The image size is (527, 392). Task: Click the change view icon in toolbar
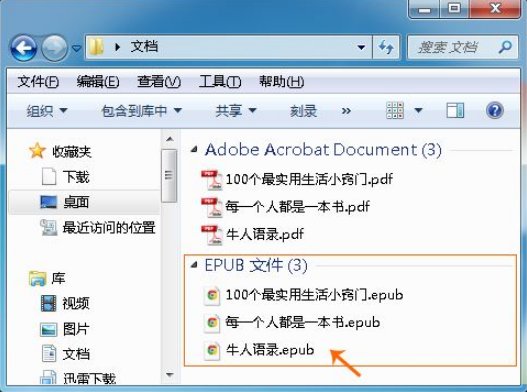coord(395,110)
